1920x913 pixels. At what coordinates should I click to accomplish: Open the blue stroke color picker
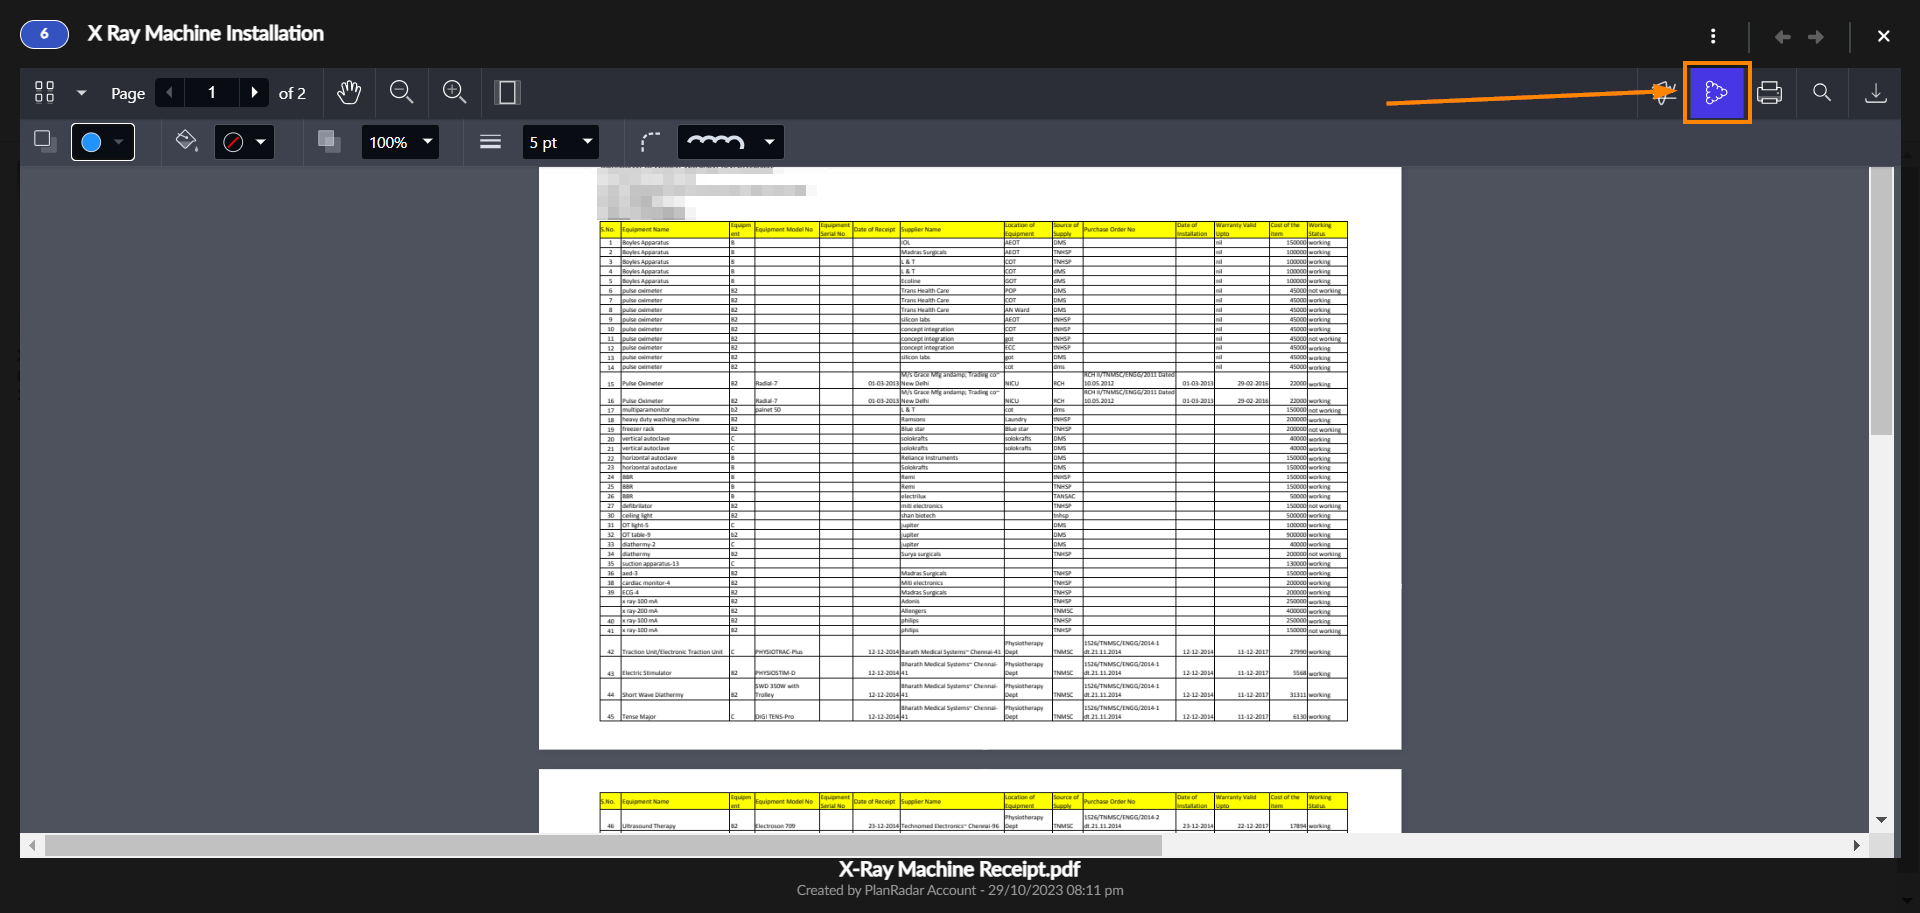tap(103, 142)
